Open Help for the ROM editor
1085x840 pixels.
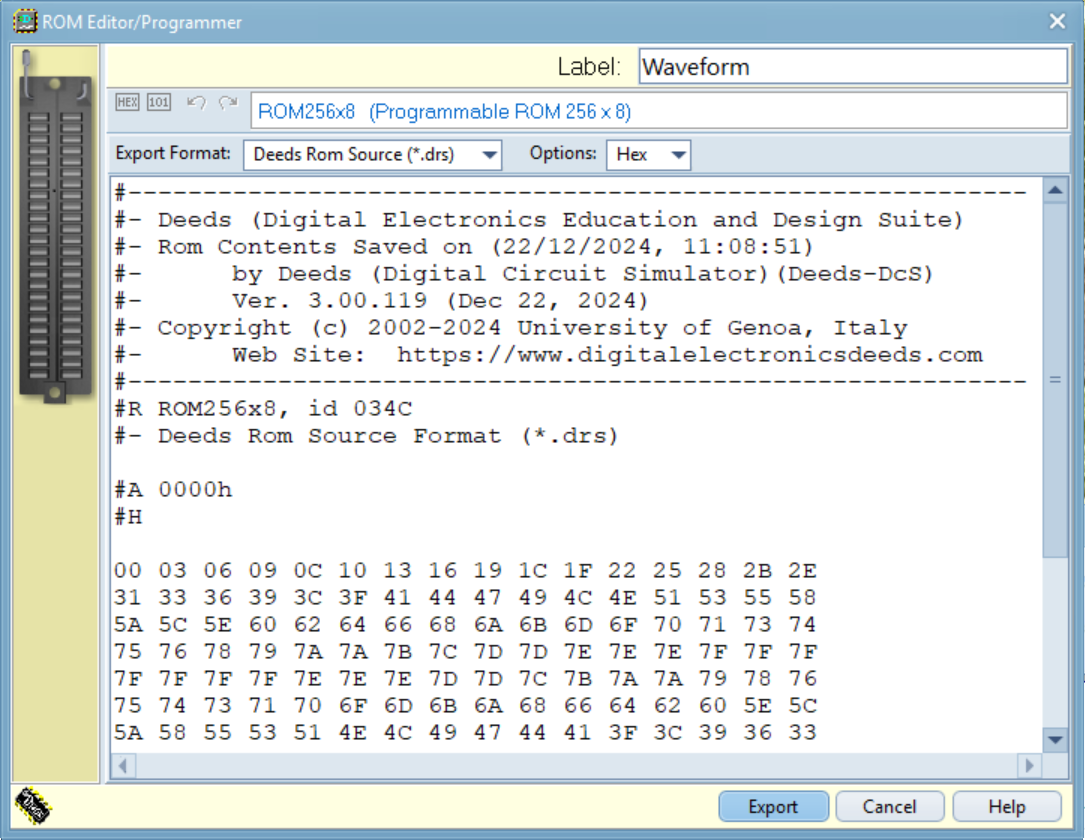click(1007, 807)
